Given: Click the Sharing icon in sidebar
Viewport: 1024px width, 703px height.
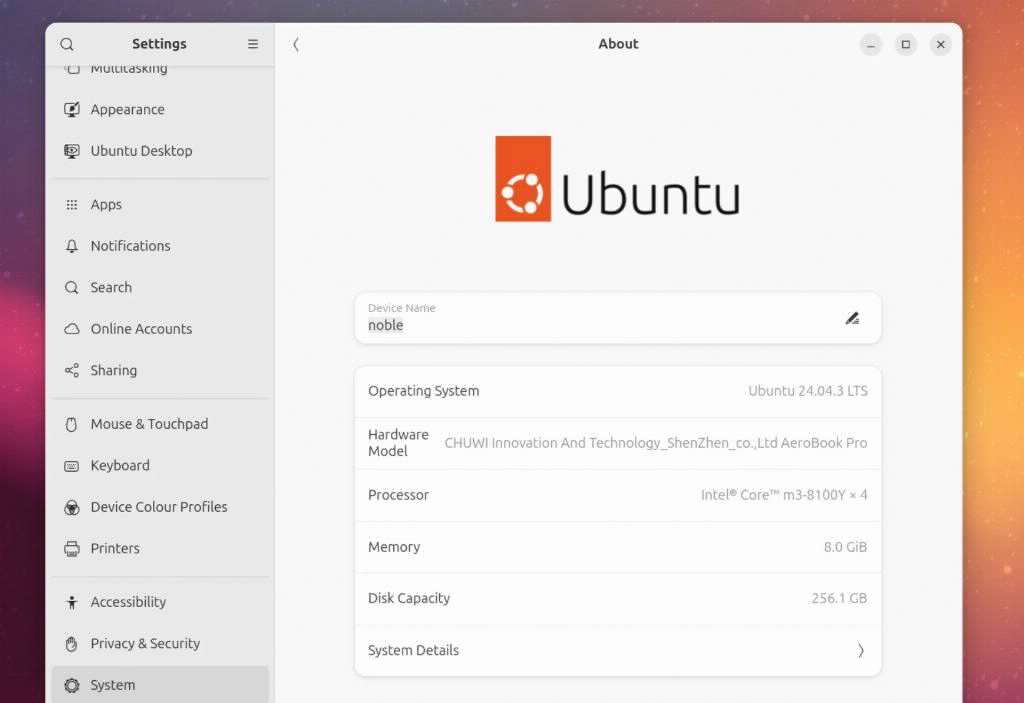Looking at the screenshot, I should (72, 370).
